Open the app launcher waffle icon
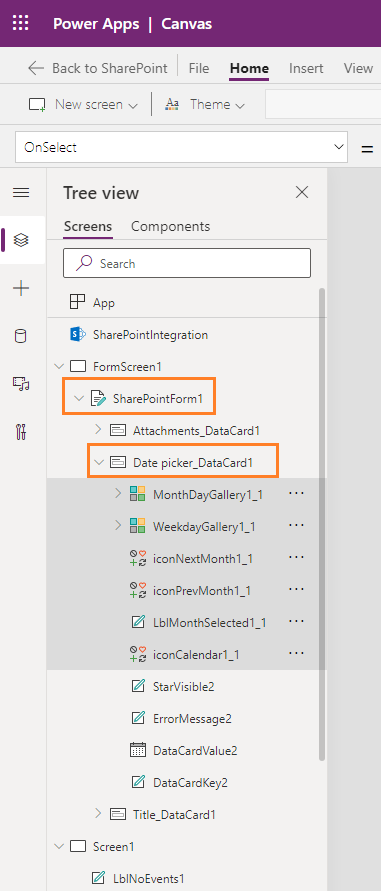 coord(21,24)
